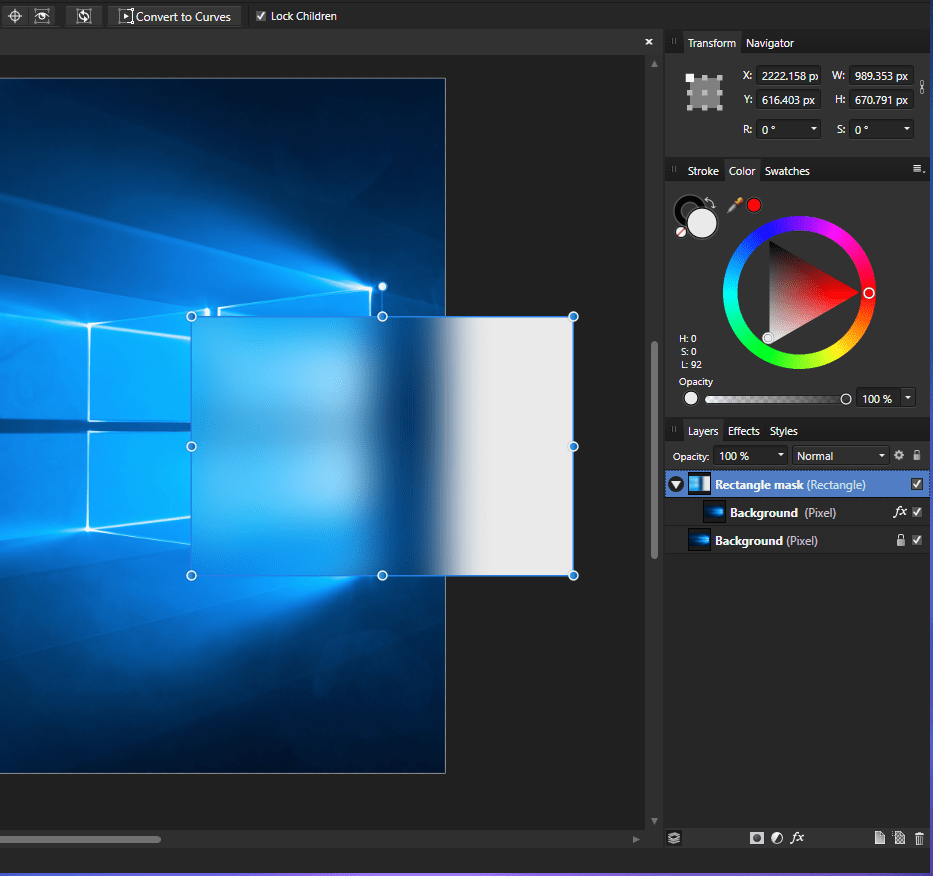Image resolution: width=933 pixels, height=876 pixels.
Task: Switch to the Color tab
Action: pos(741,171)
